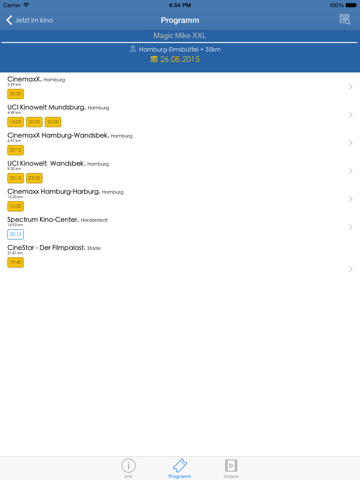
Task: Expand UCI Kinowelt Wandsbek row chevron
Action: pyautogui.click(x=350, y=171)
